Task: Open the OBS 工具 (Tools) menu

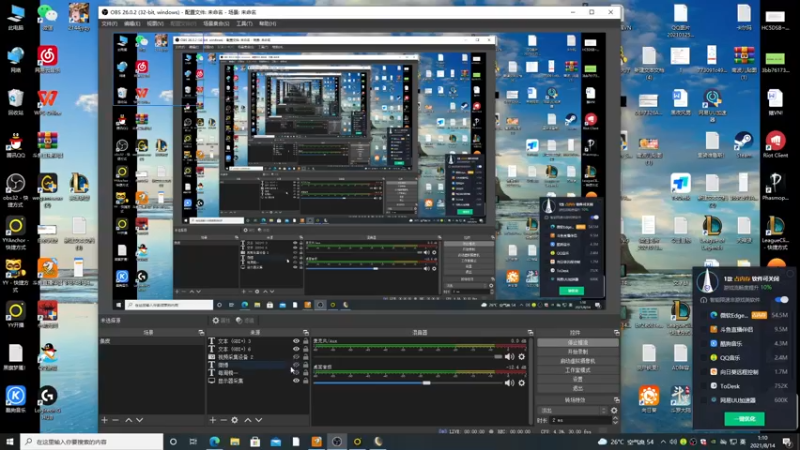Action: (244, 23)
